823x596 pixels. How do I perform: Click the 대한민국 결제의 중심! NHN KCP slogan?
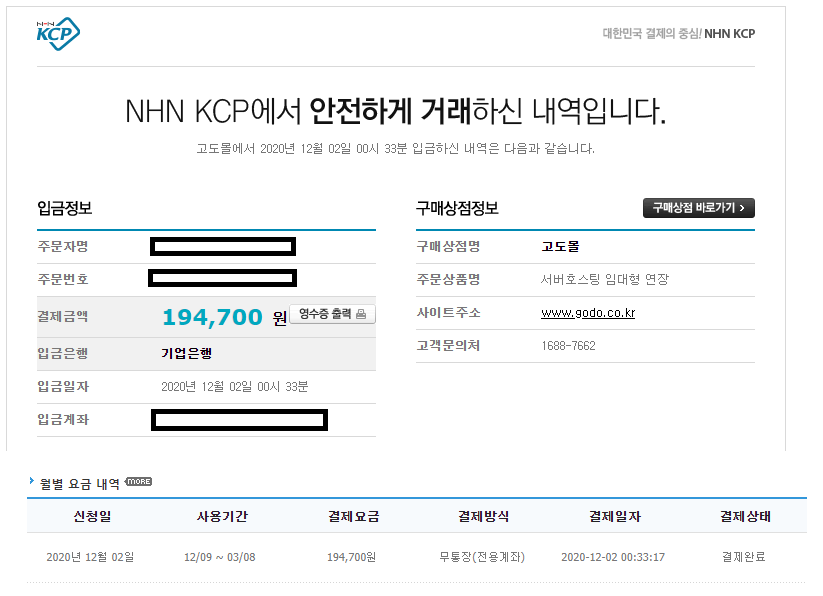(x=679, y=34)
